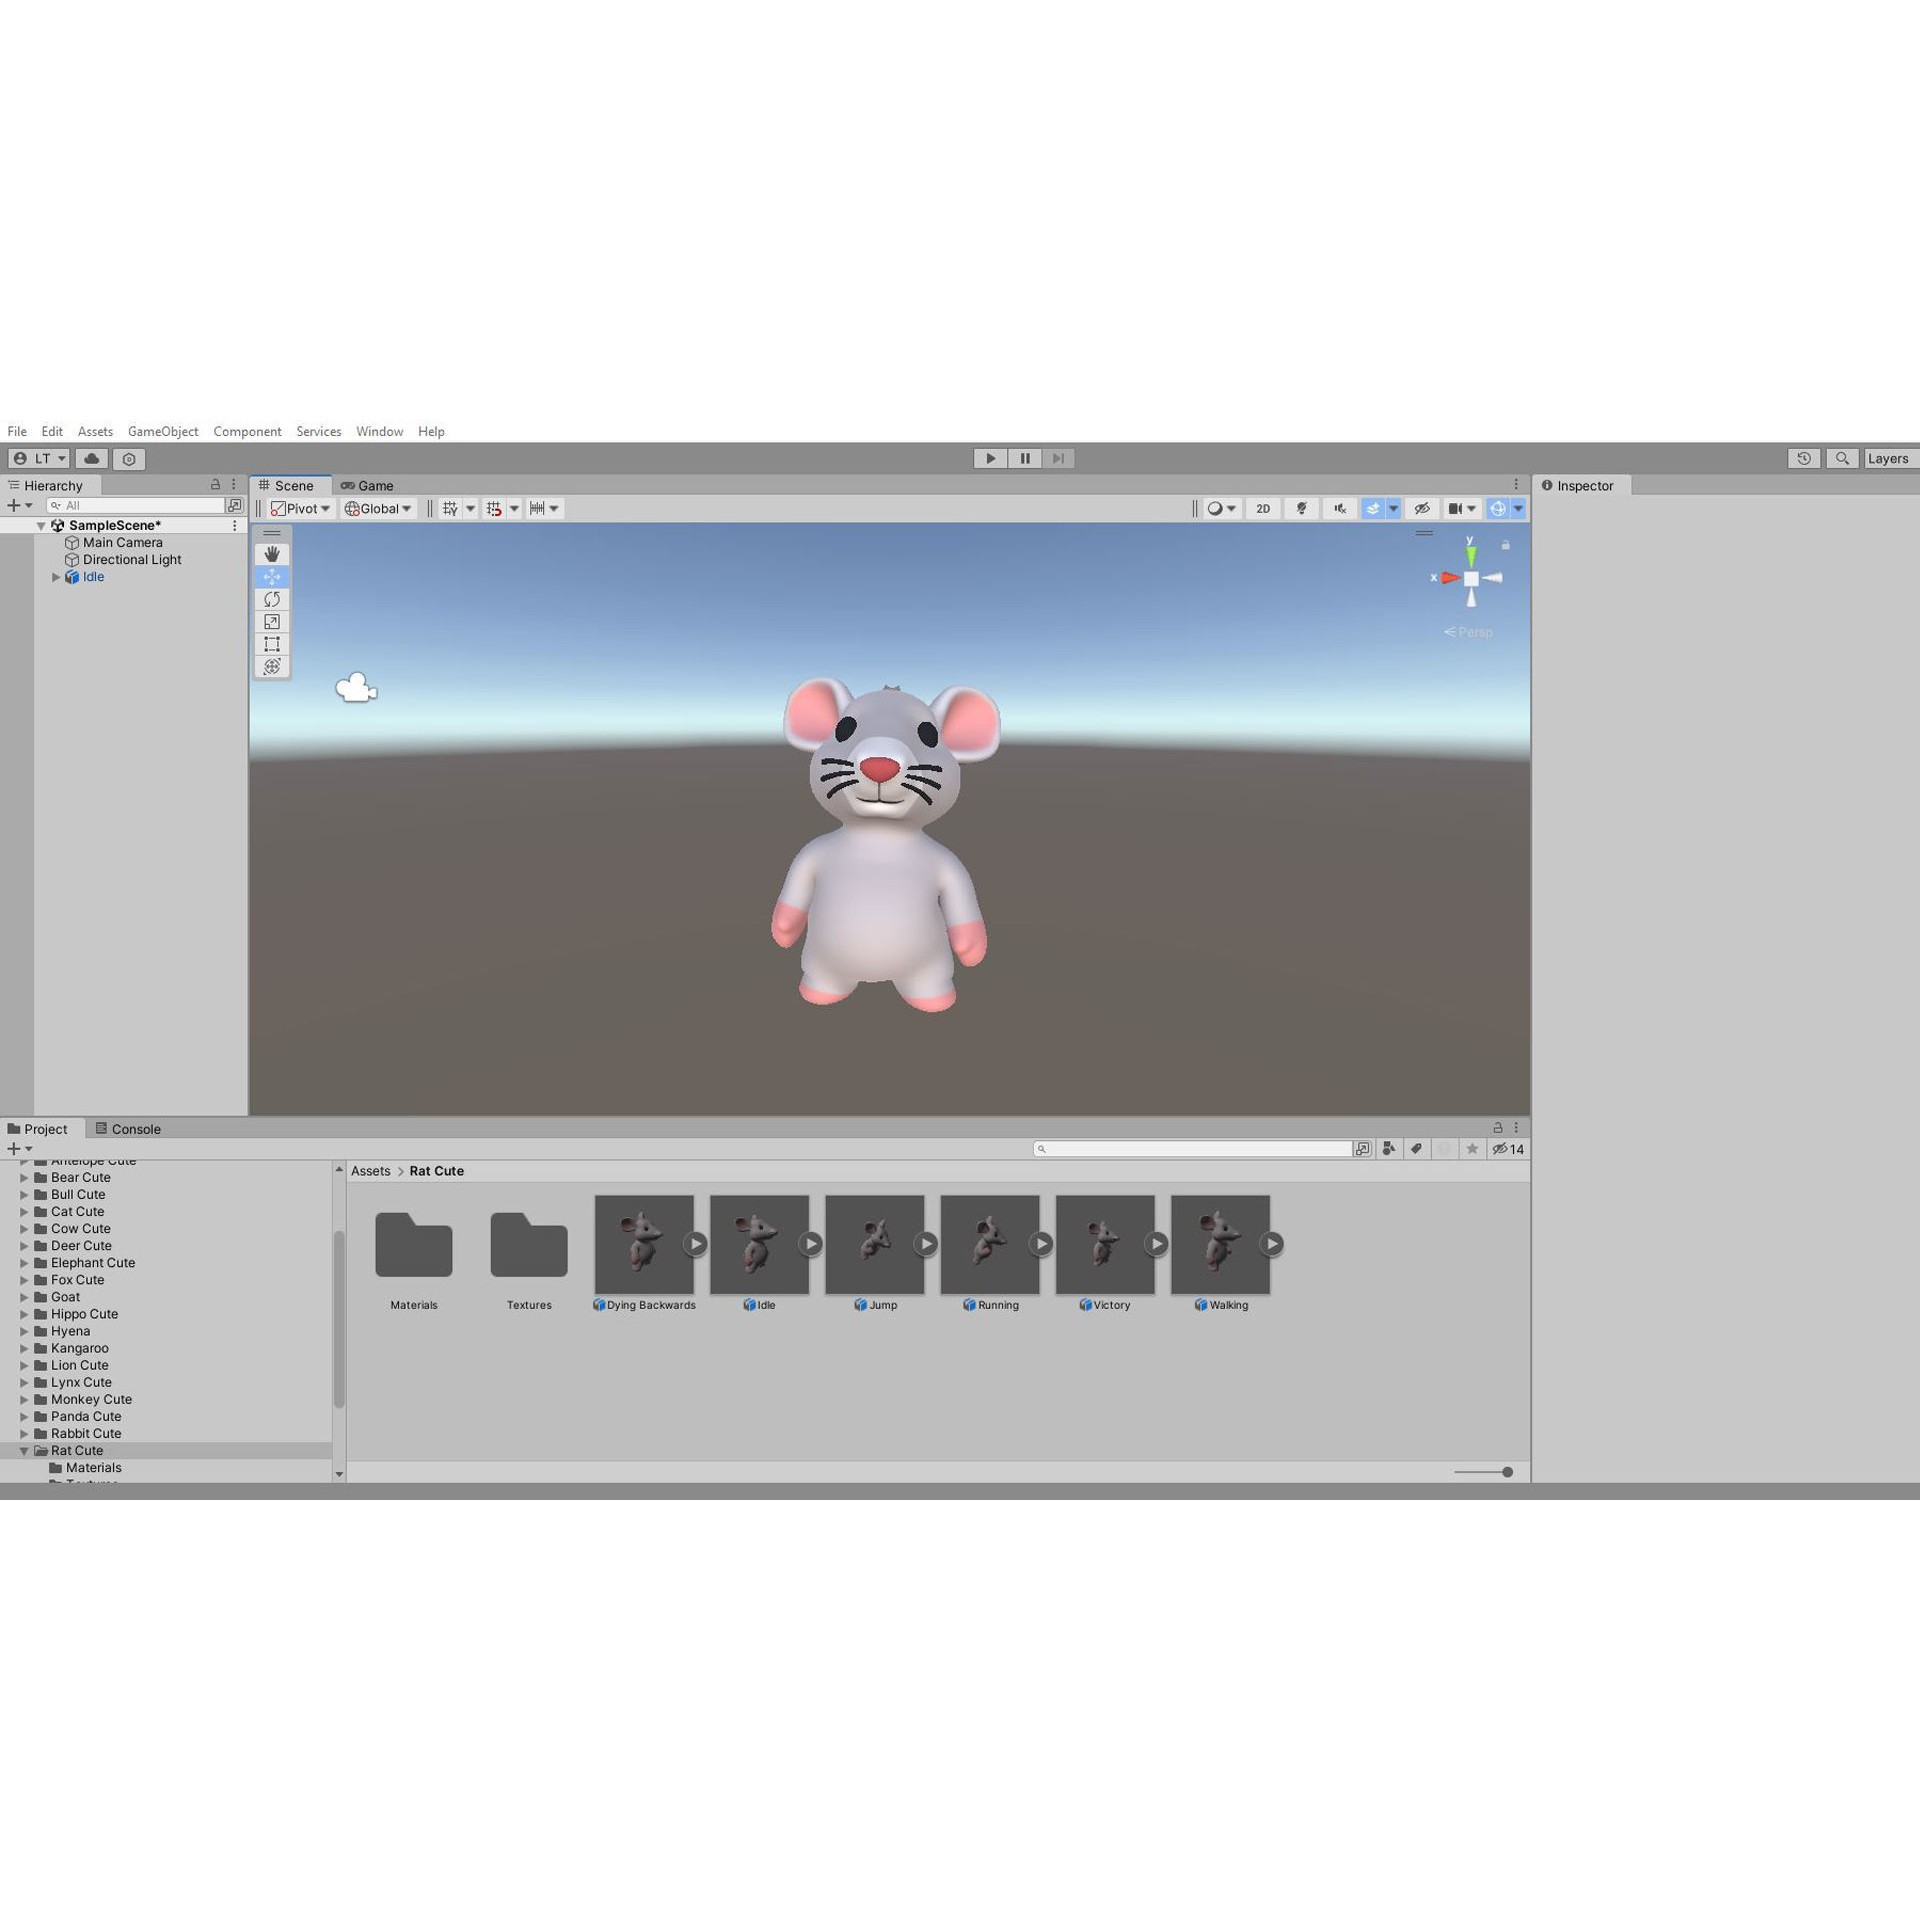Image resolution: width=1920 pixels, height=1920 pixels.
Task: Collapse the Rat Cute folder in Project
Action: click(x=23, y=1450)
